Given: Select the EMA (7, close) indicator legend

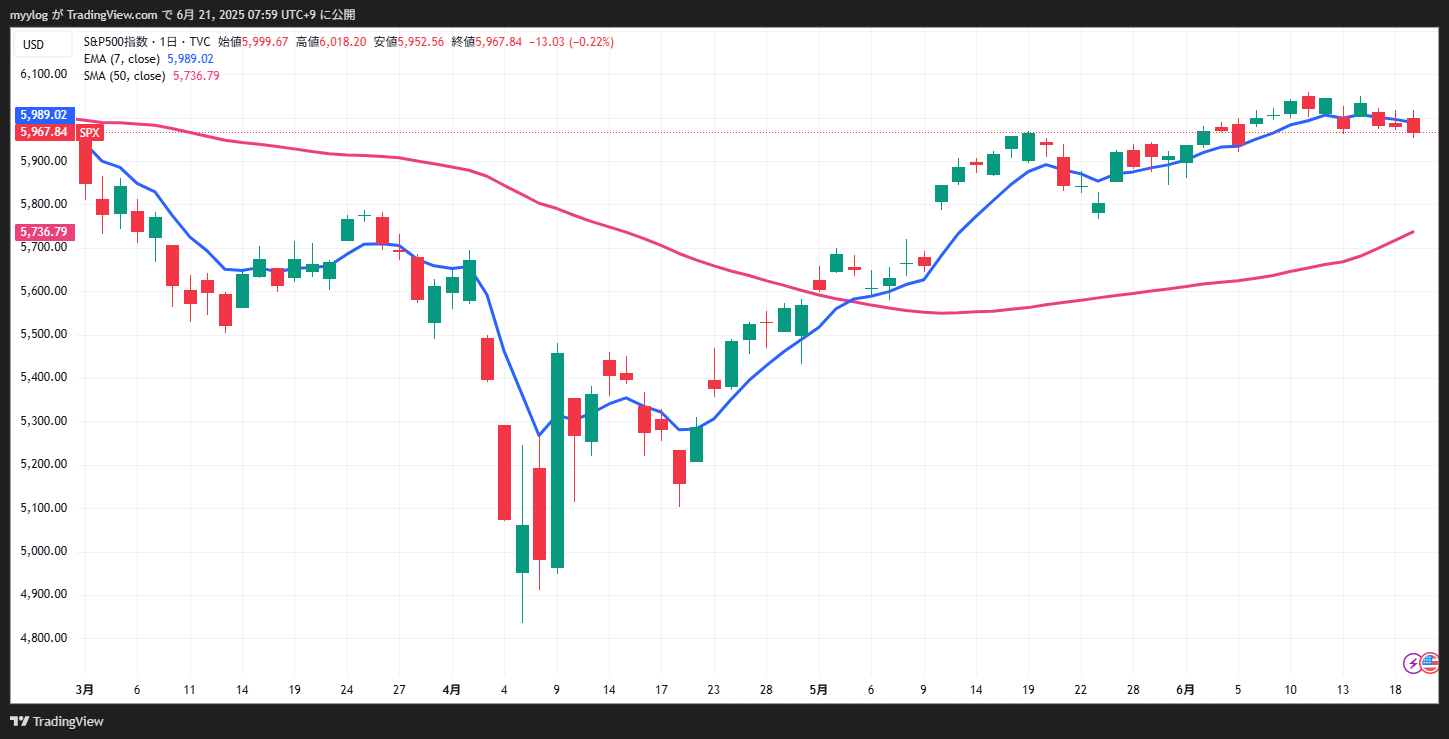Looking at the screenshot, I should tap(121, 59).
